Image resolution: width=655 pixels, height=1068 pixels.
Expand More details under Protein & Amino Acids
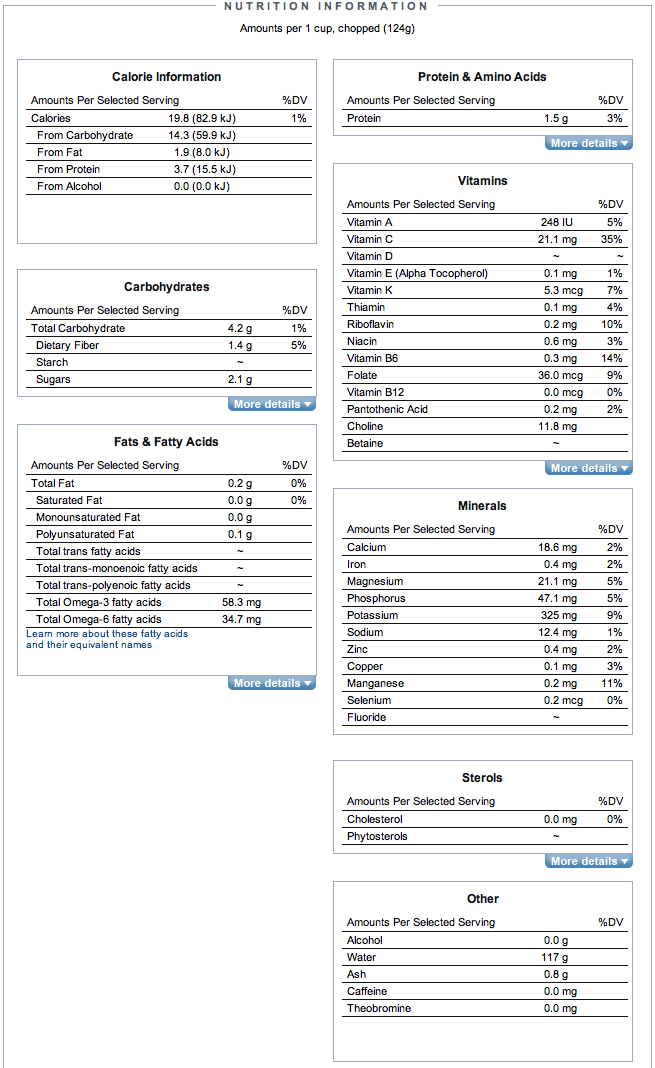point(588,143)
